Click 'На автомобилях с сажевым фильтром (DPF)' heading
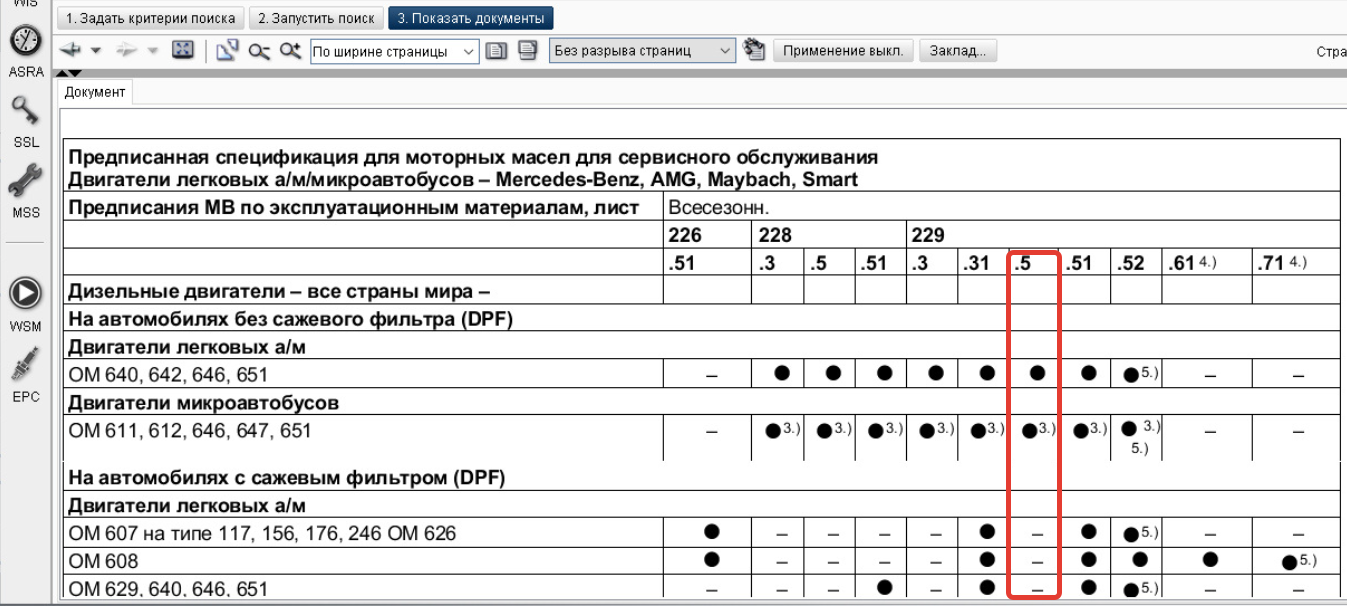This screenshot has height=608, width=1347. point(286,477)
